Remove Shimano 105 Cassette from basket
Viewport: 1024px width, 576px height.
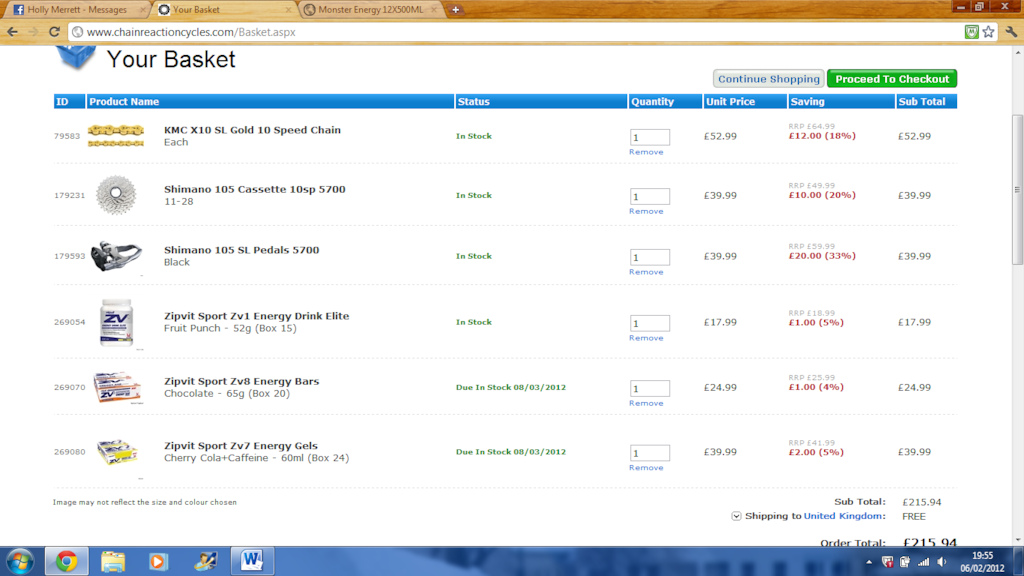(x=646, y=212)
